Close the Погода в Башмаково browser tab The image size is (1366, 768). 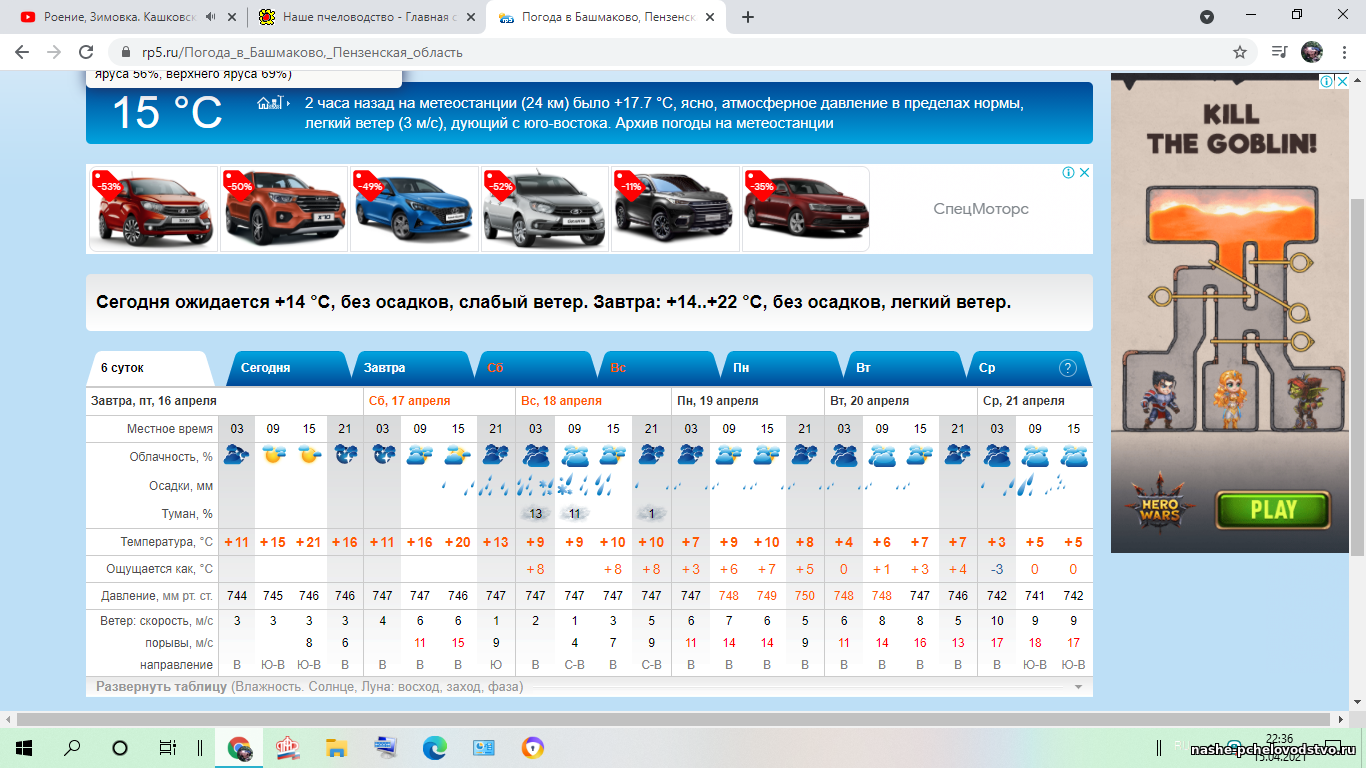coord(711,17)
